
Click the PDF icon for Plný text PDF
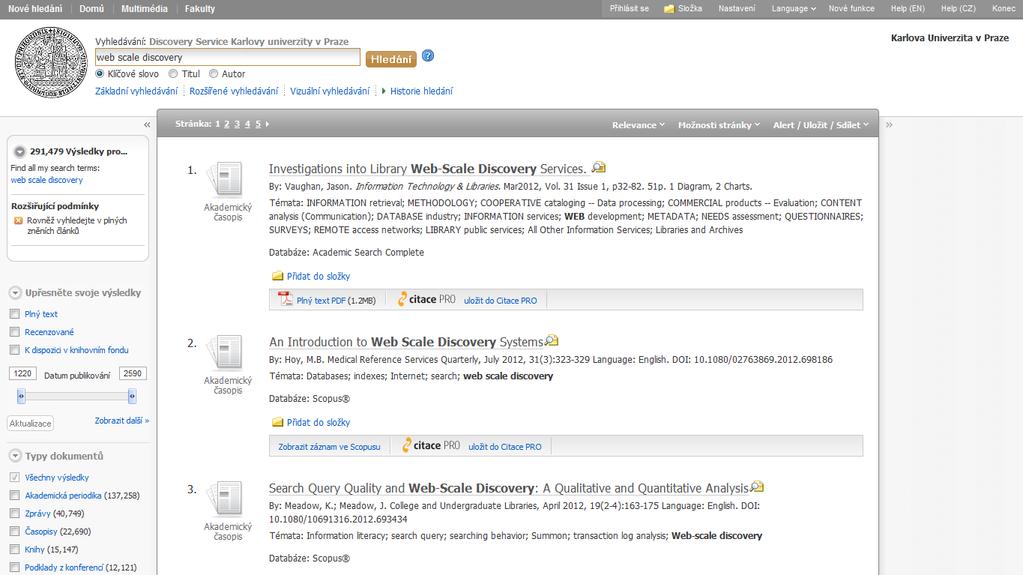[x=285, y=299]
